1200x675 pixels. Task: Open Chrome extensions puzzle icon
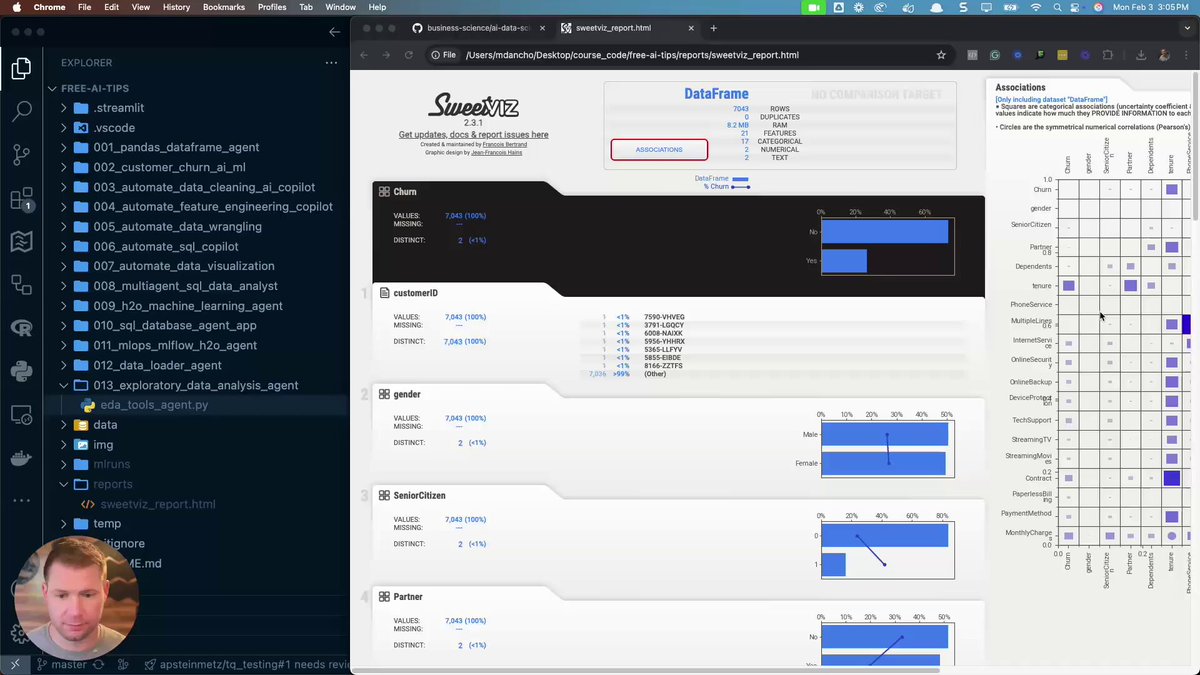pos(1109,55)
